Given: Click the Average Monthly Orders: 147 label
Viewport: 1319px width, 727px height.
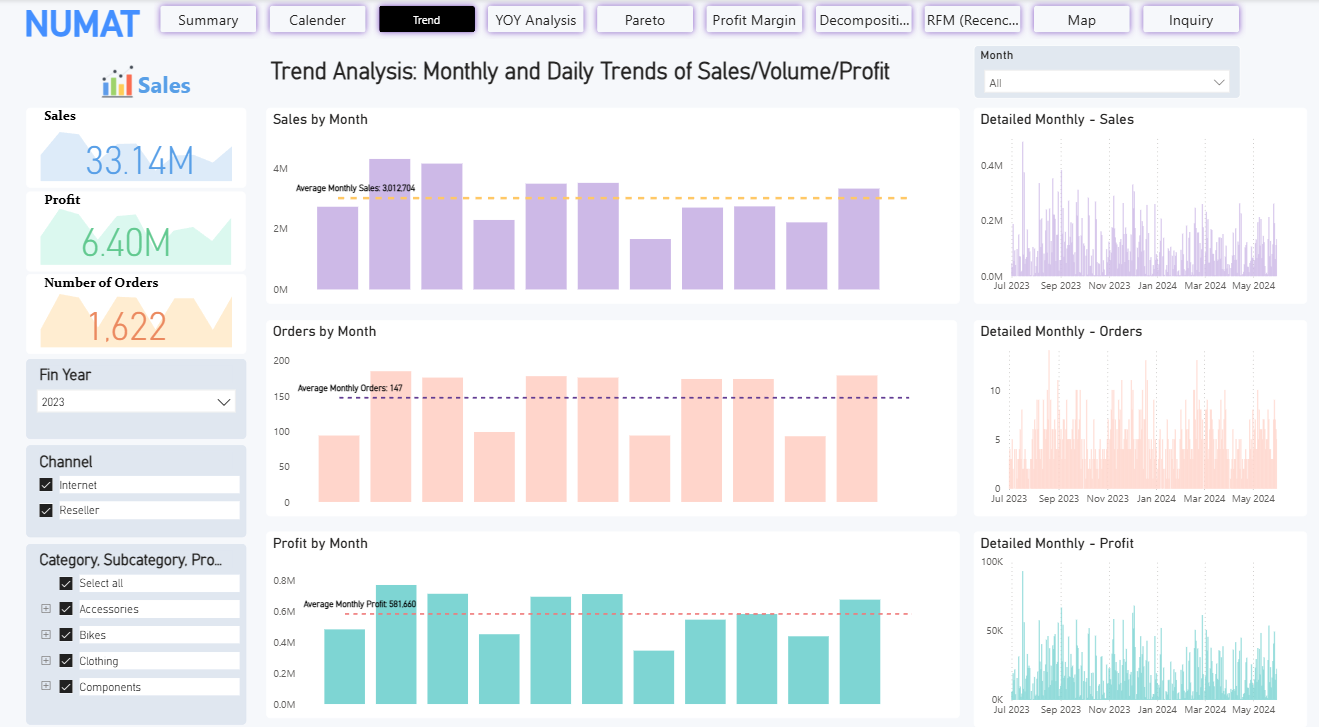Looking at the screenshot, I should [350, 388].
